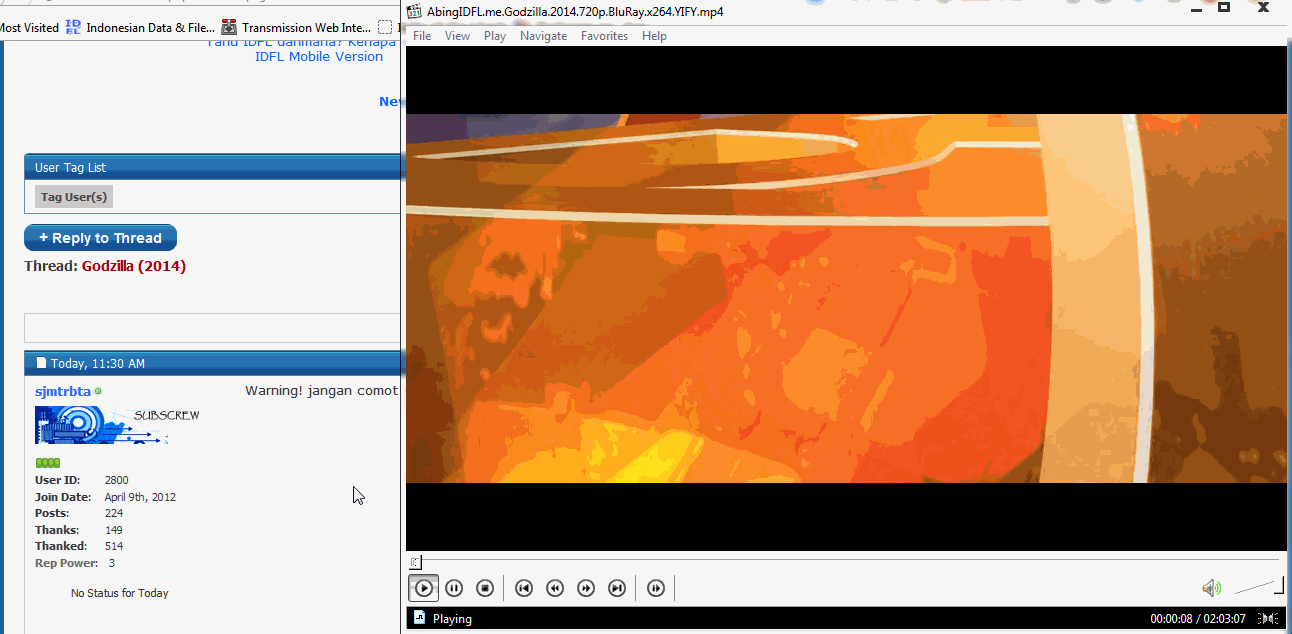Click the Posts count 224
1292x634 pixels.
[x=114, y=513]
